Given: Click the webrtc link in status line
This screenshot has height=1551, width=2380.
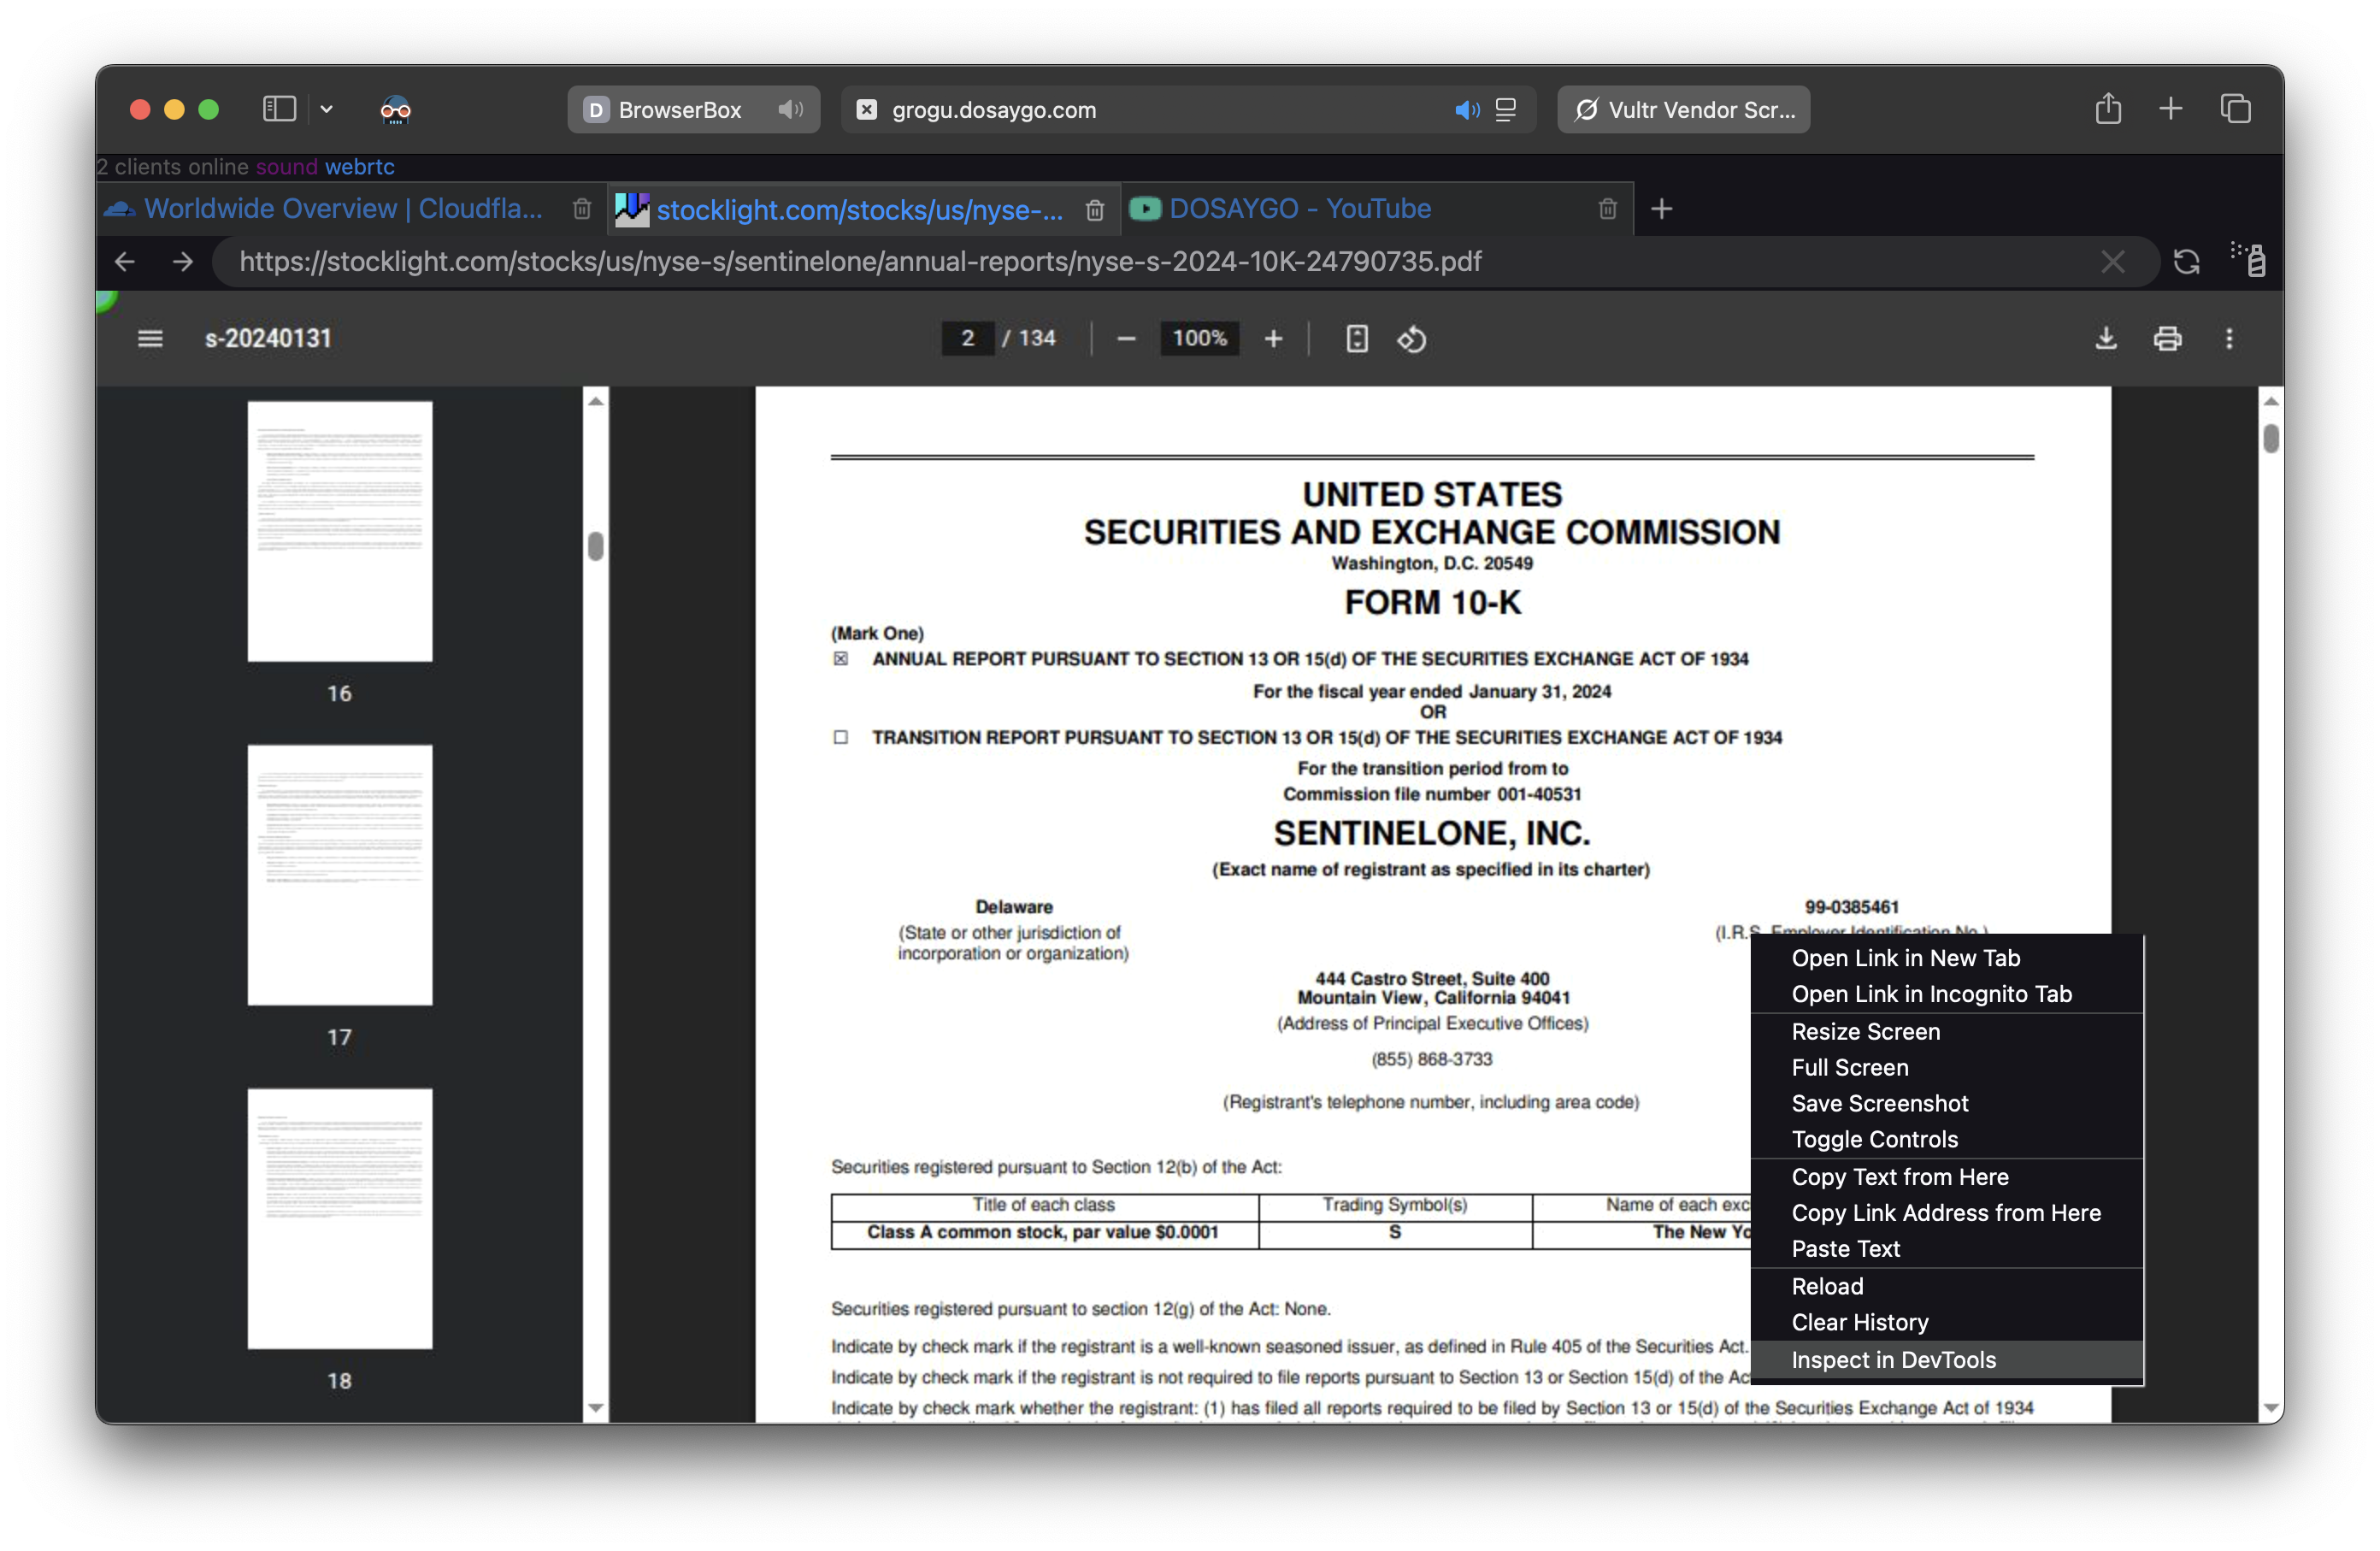Looking at the screenshot, I should [x=360, y=167].
